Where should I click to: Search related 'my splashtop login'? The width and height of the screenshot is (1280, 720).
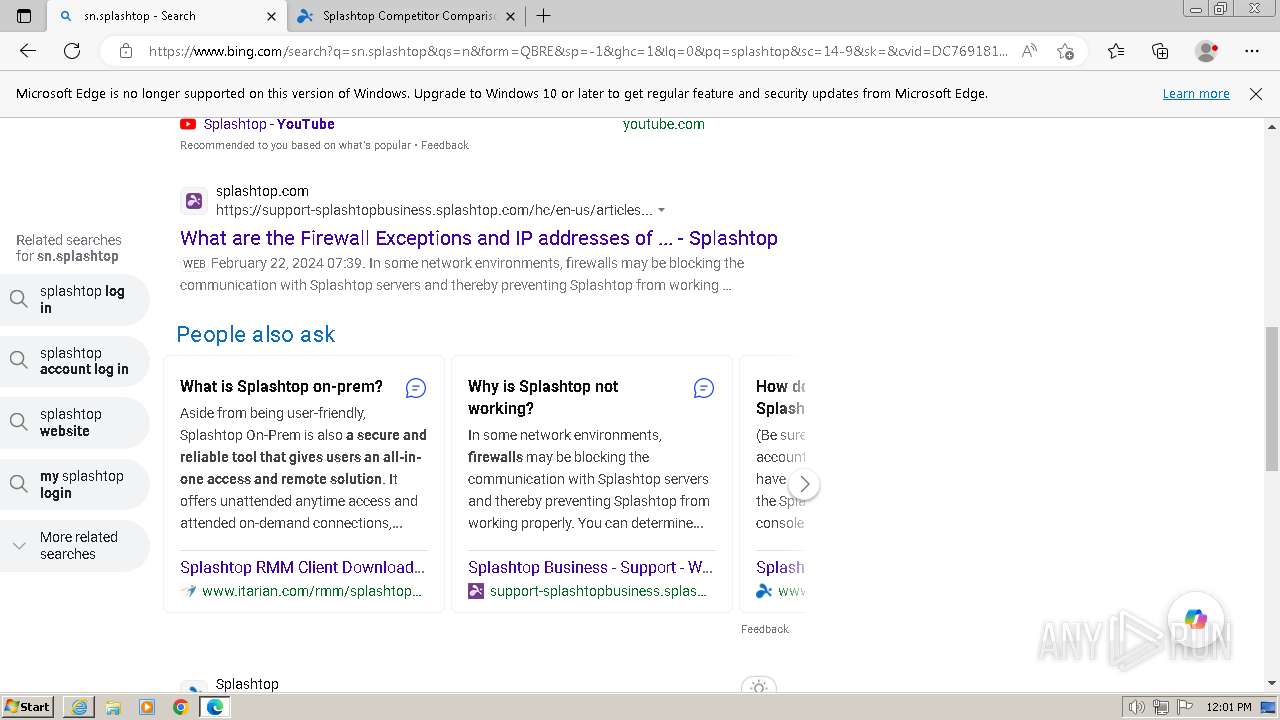pyautogui.click(x=75, y=484)
